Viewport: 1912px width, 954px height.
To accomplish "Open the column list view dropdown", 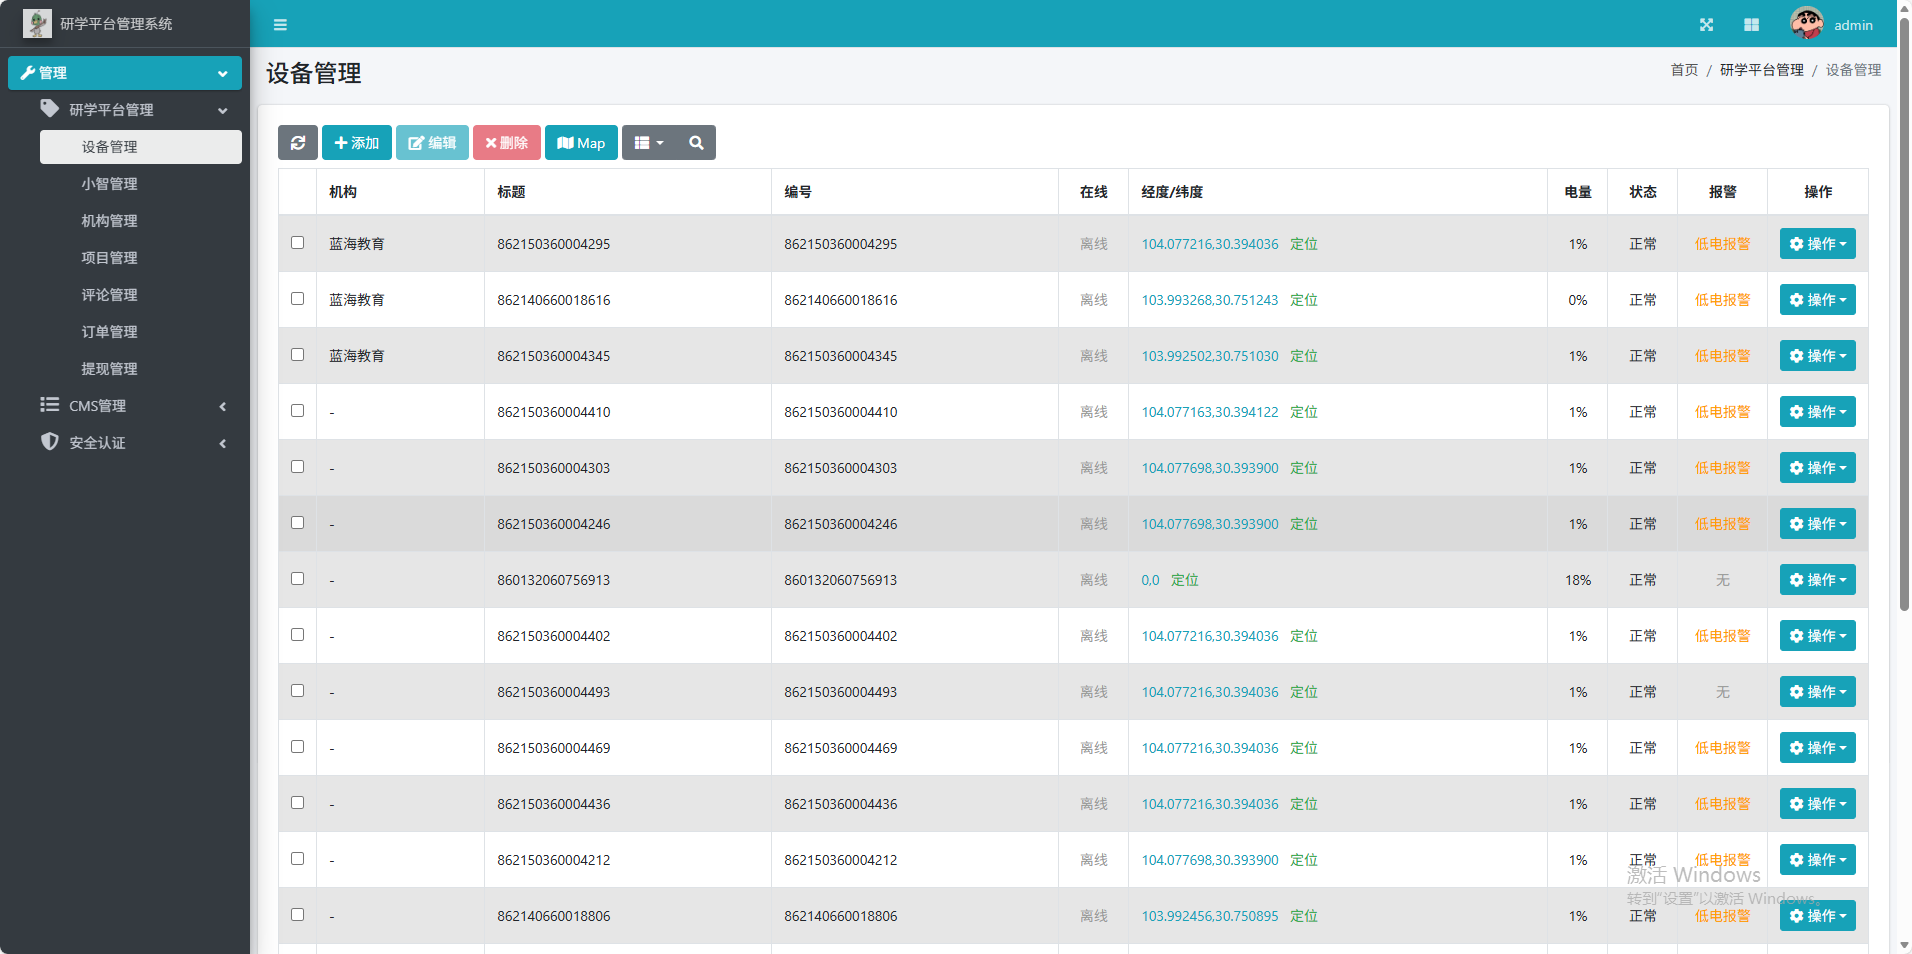I will point(649,143).
